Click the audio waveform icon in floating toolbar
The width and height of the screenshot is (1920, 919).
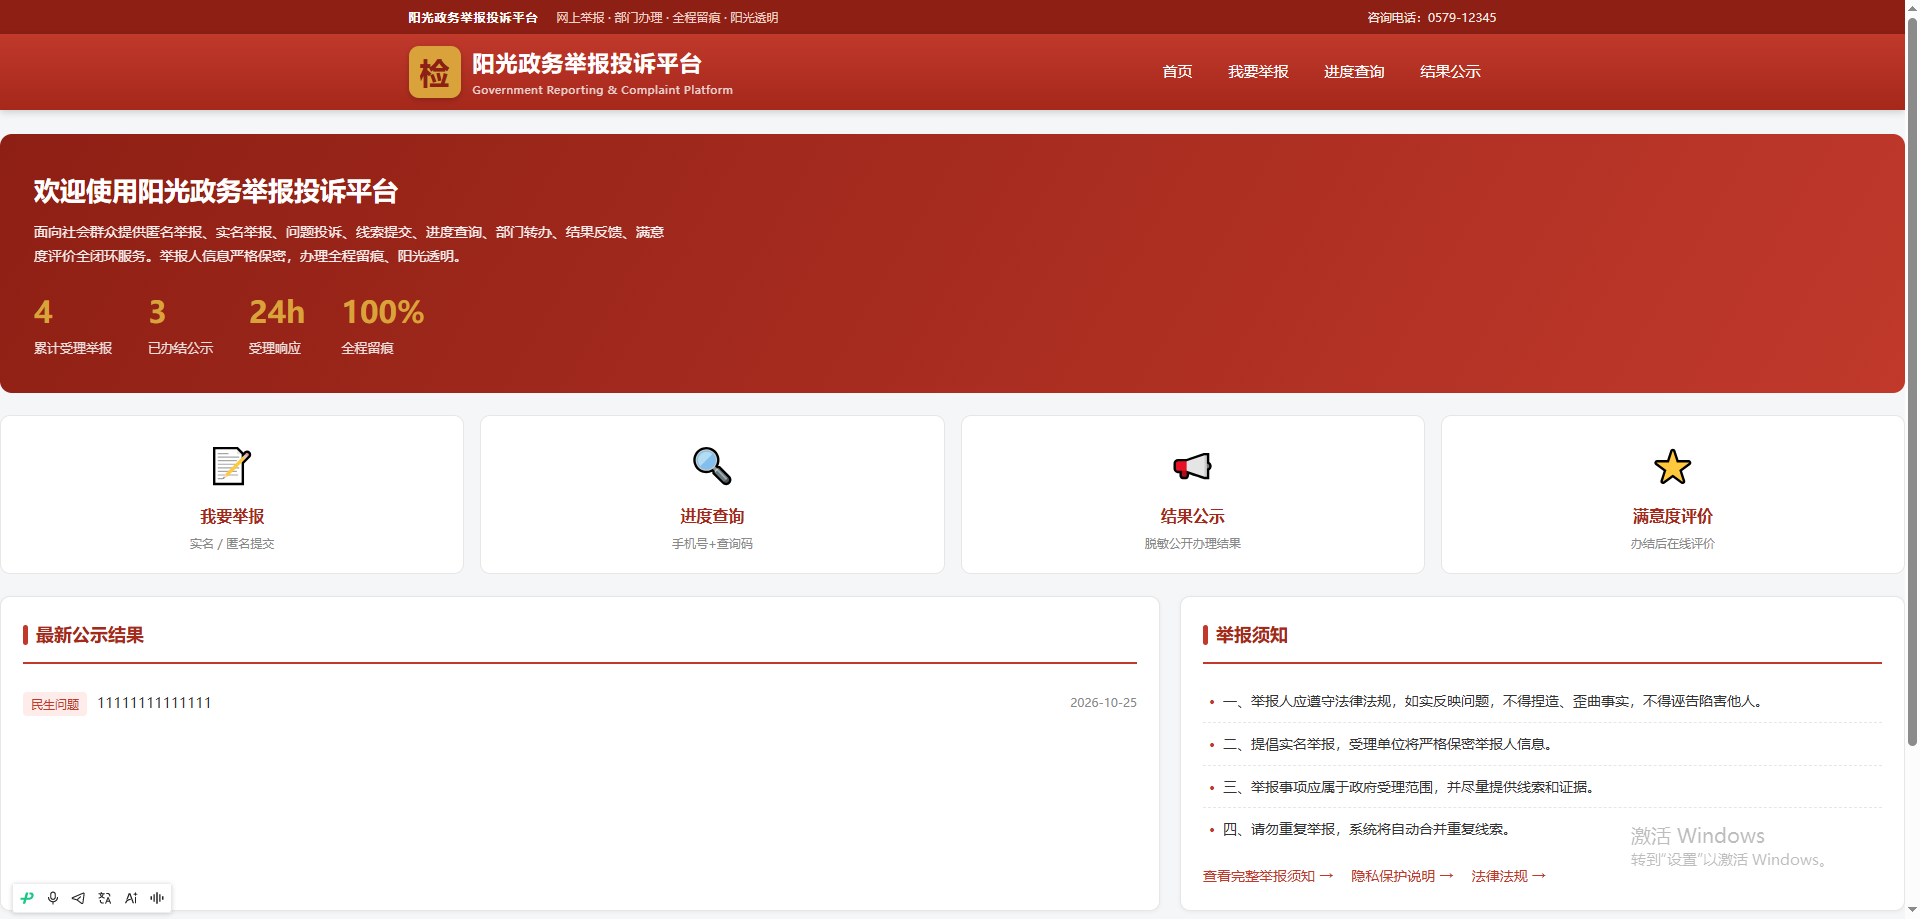click(x=157, y=898)
